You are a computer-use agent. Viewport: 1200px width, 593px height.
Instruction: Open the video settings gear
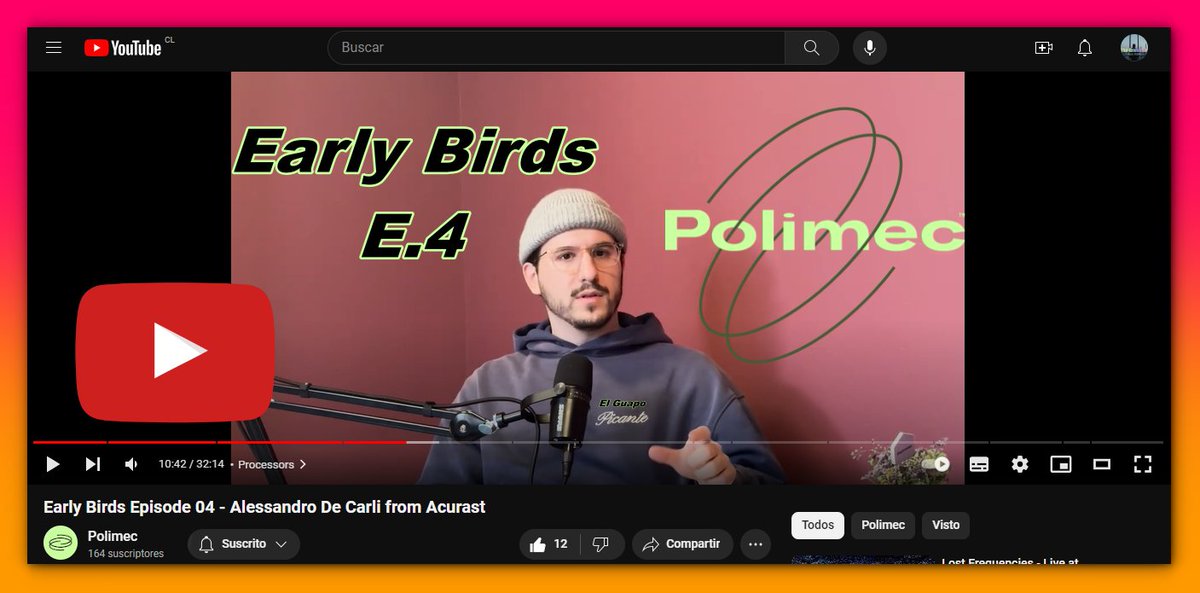[1019, 464]
